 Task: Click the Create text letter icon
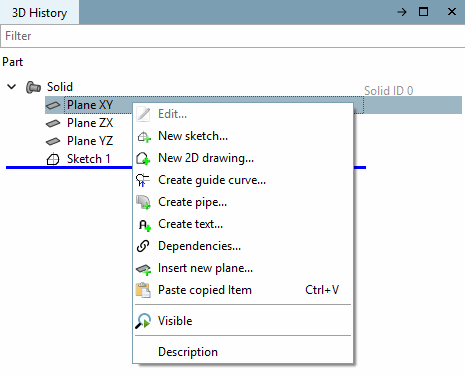(x=144, y=225)
